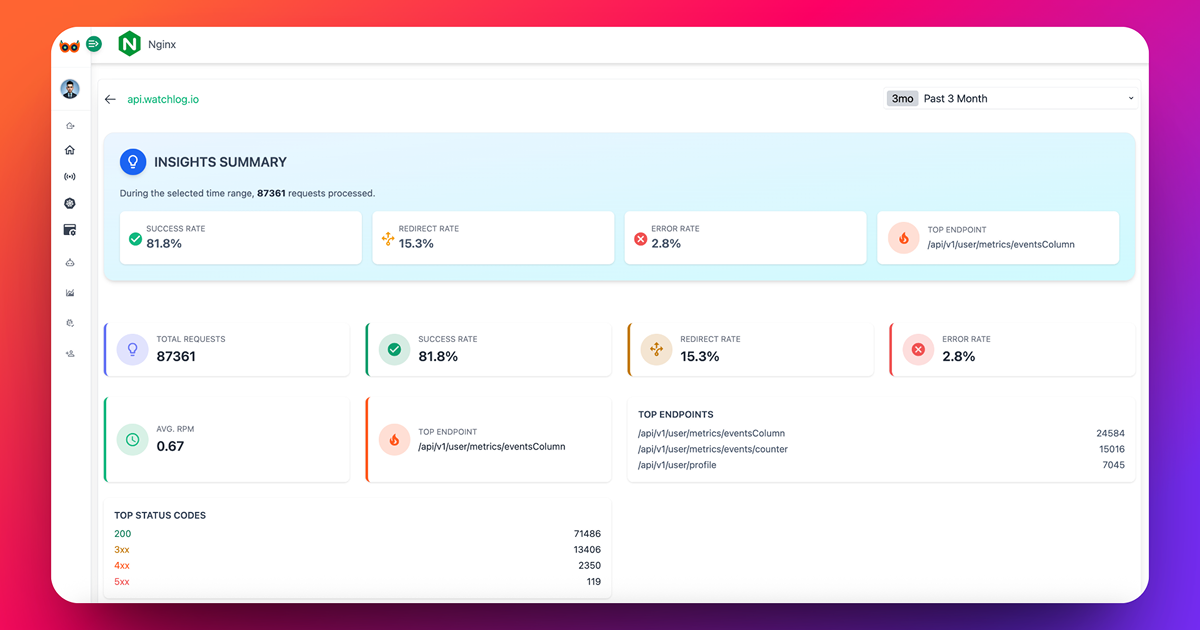Click the TOP ENDPOINTS heading
Viewport: 1200px width, 630px height.
pos(676,414)
